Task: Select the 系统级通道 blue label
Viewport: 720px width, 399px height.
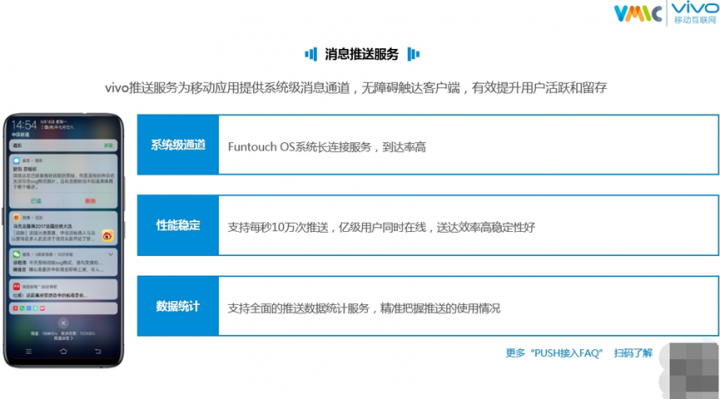Action: [178, 145]
